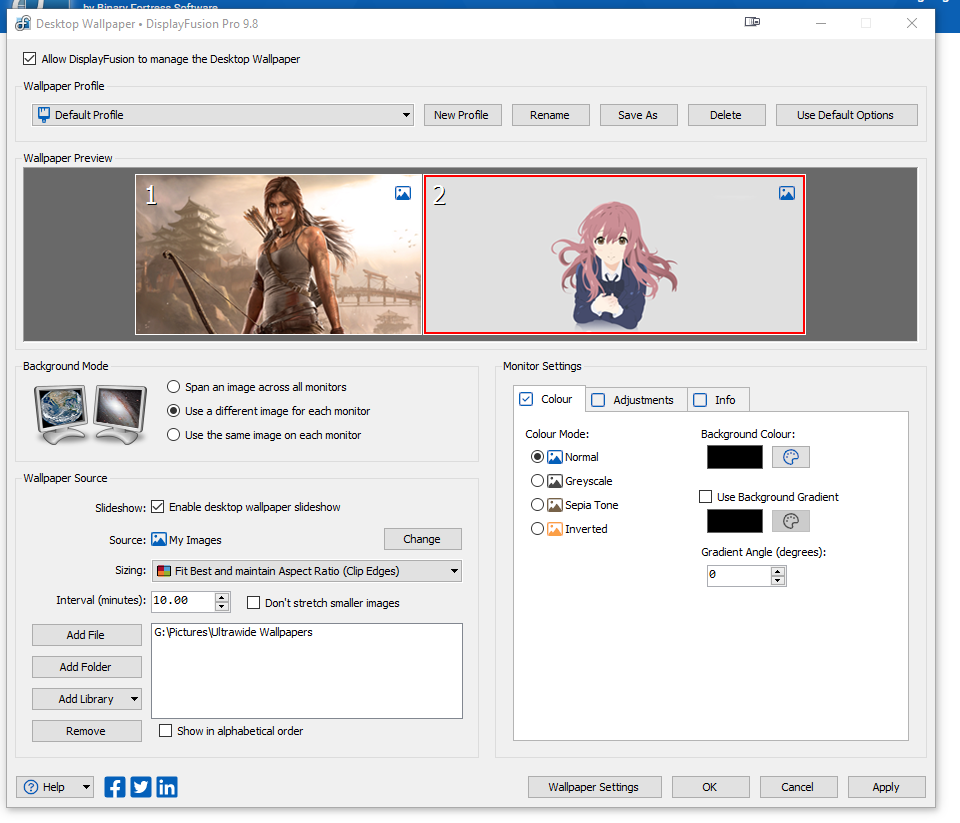Open Background Colour palette picker
The width and height of the screenshot is (960, 823).
(790, 457)
